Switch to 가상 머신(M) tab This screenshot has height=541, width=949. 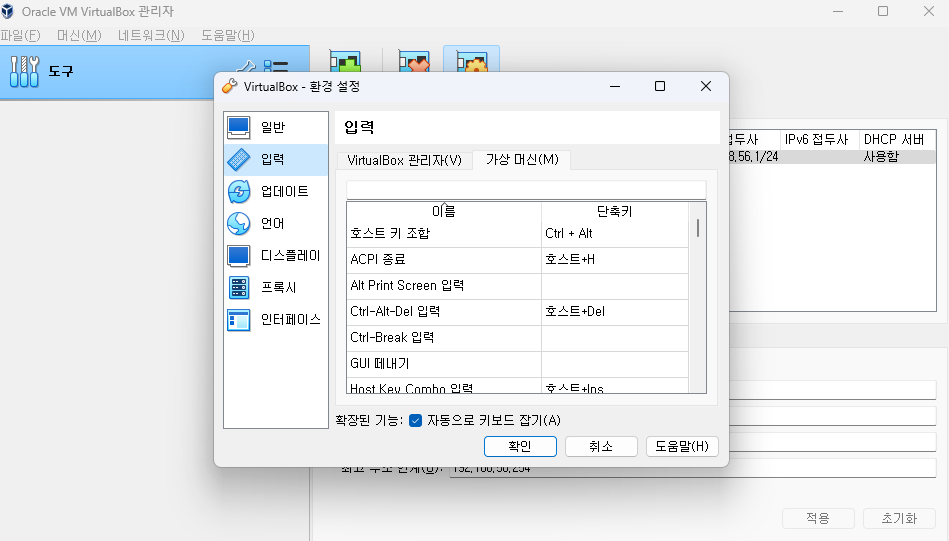(522, 160)
